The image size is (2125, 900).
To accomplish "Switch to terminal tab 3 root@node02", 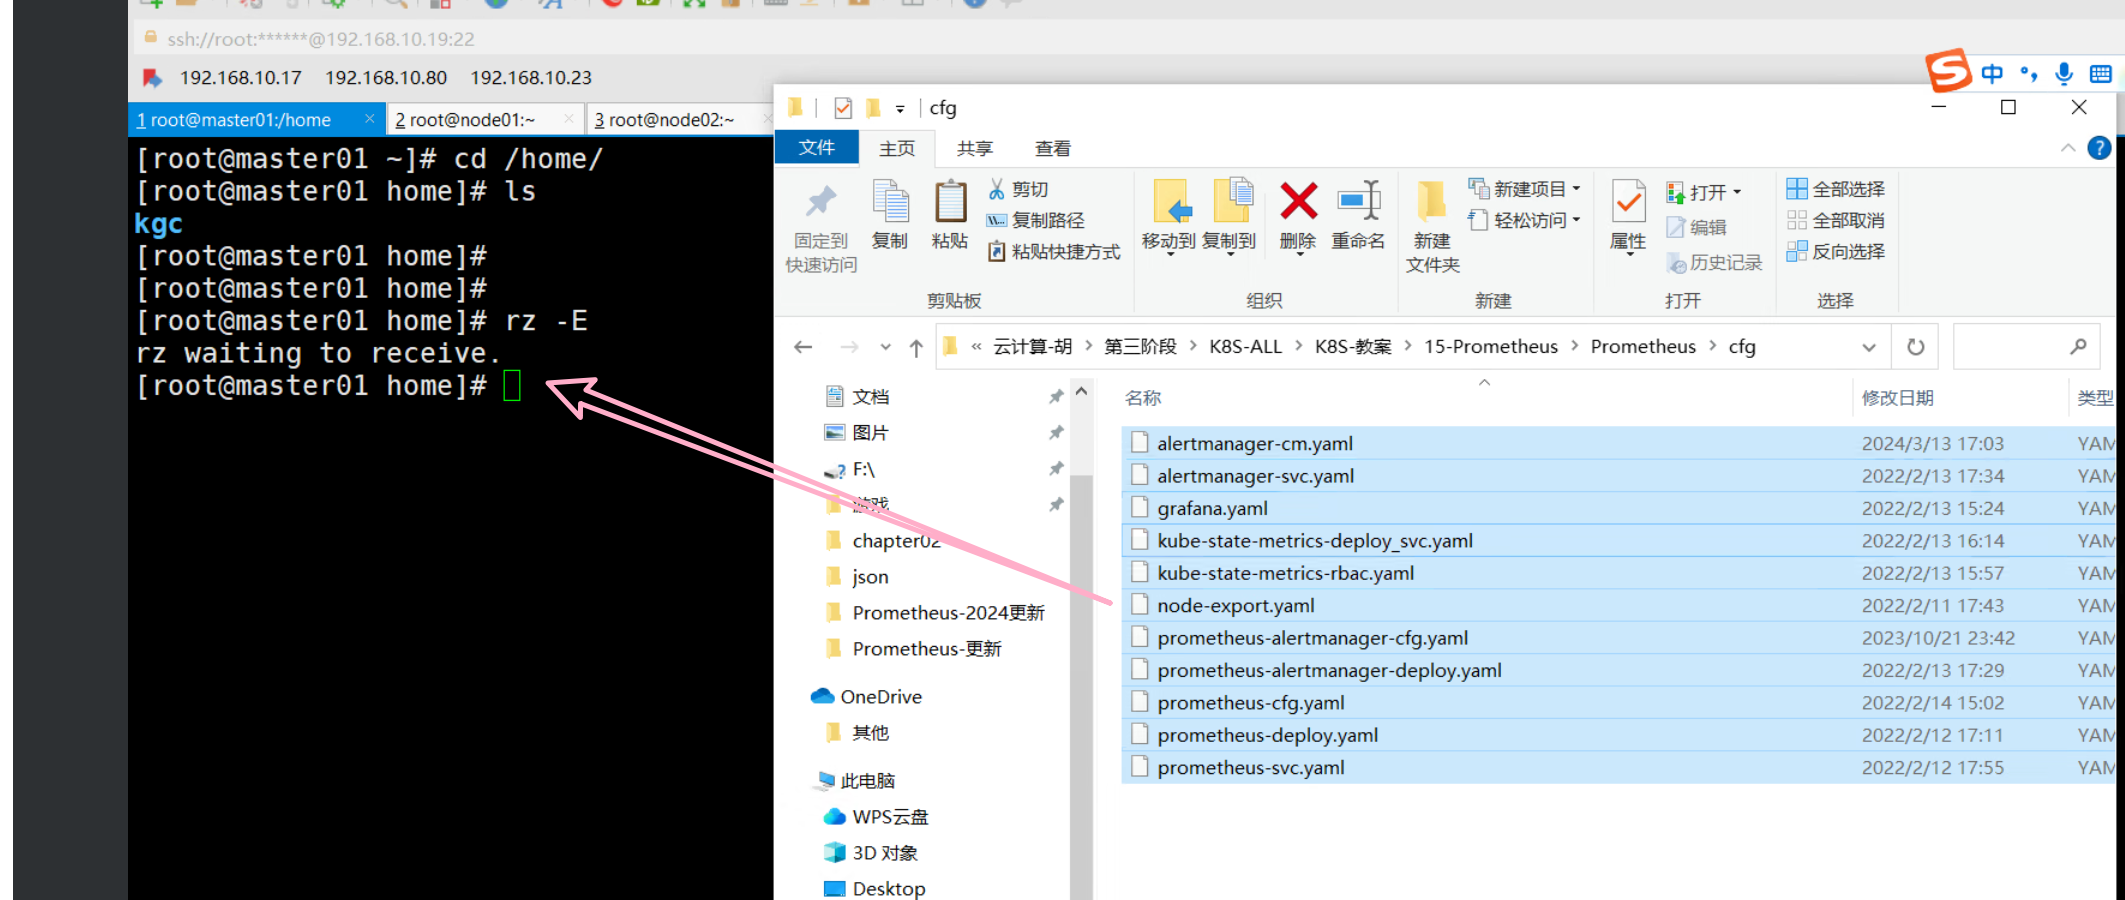I will click(x=680, y=119).
